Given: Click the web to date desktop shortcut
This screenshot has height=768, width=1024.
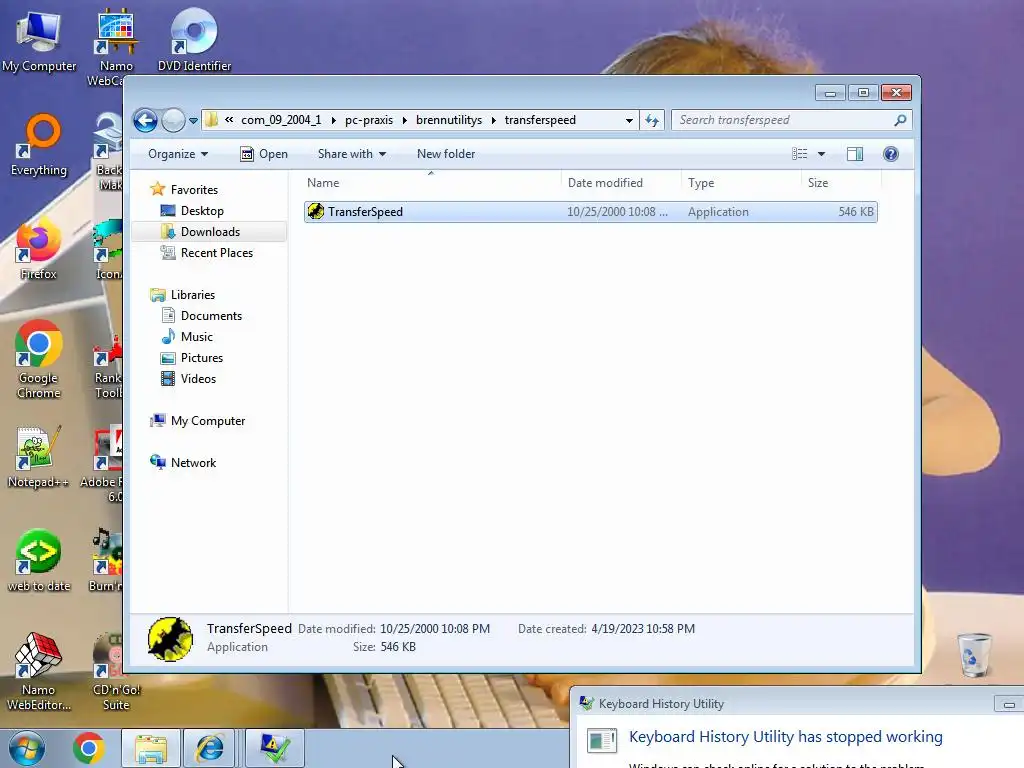Looking at the screenshot, I should [39, 560].
